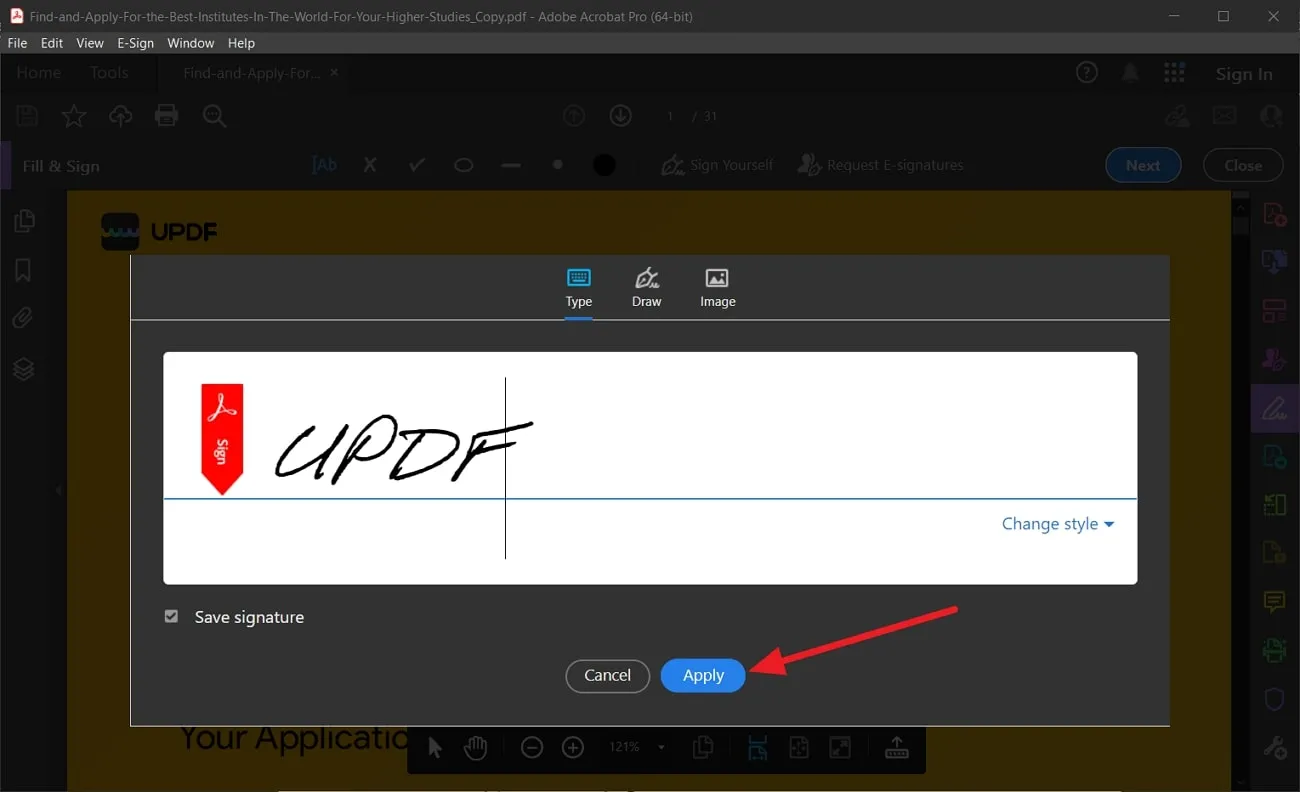Switch to the Draw signature tab
The width and height of the screenshot is (1300, 792).
(647, 288)
